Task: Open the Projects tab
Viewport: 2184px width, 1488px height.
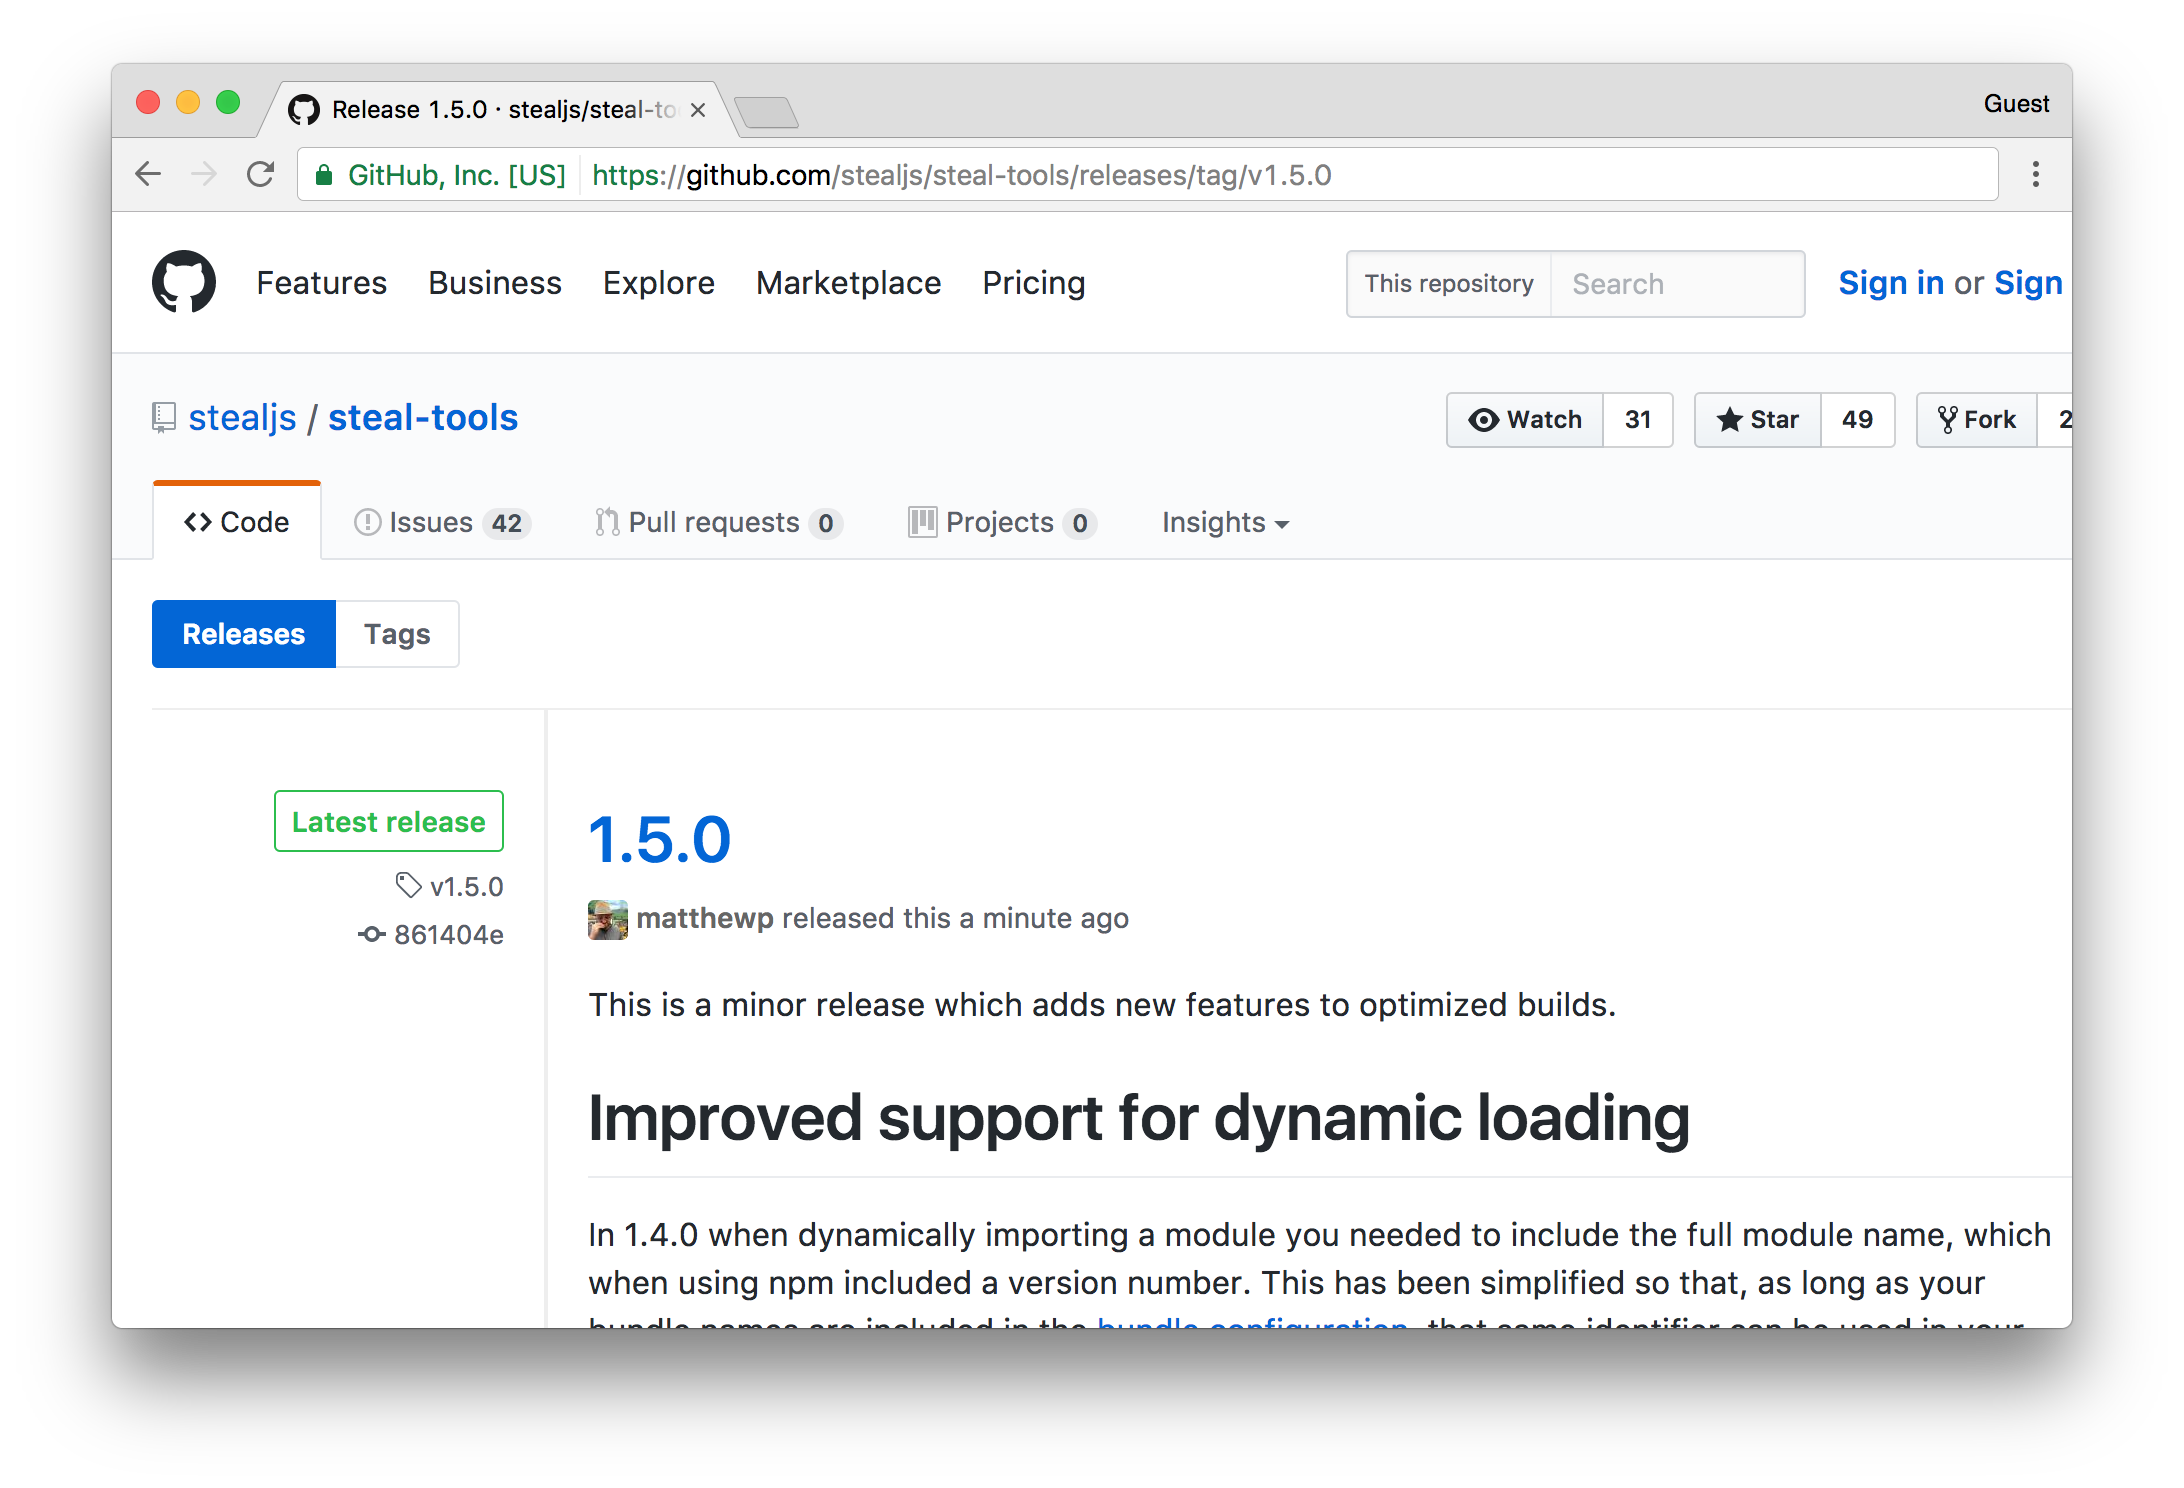Action: coord(1002,523)
